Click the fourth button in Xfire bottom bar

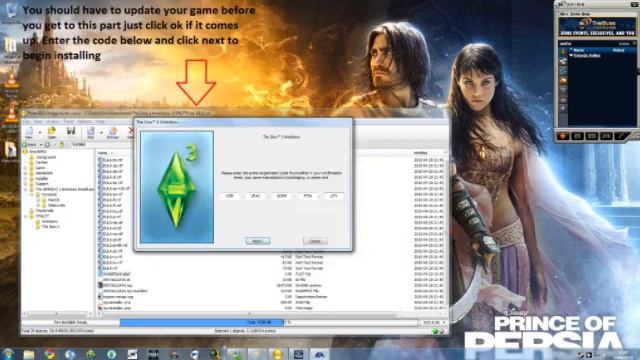coord(606,136)
